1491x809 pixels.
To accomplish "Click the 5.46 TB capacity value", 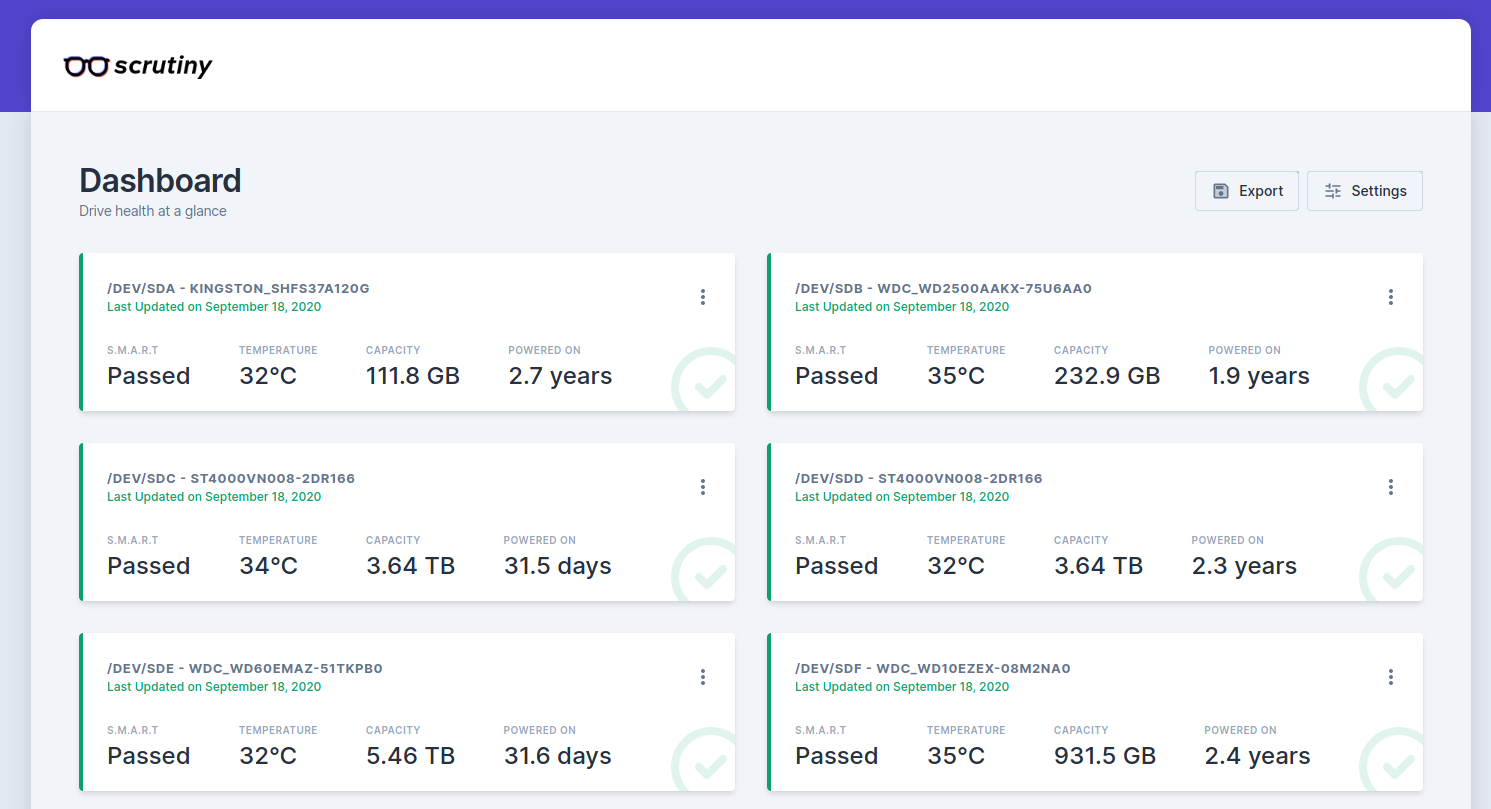I will click(411, 756).
